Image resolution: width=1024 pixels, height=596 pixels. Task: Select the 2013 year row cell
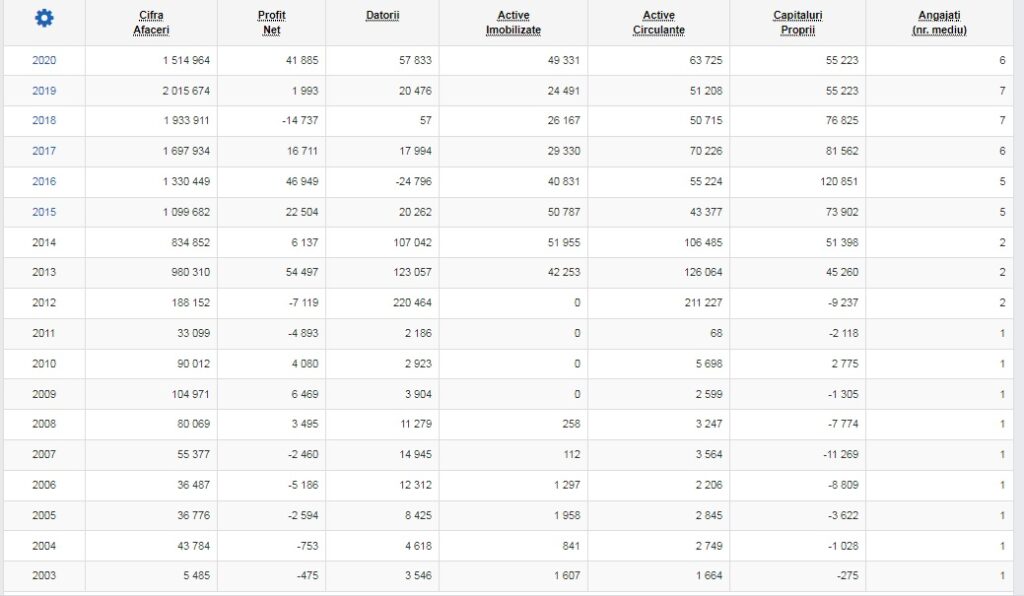[x=44, y=272]
